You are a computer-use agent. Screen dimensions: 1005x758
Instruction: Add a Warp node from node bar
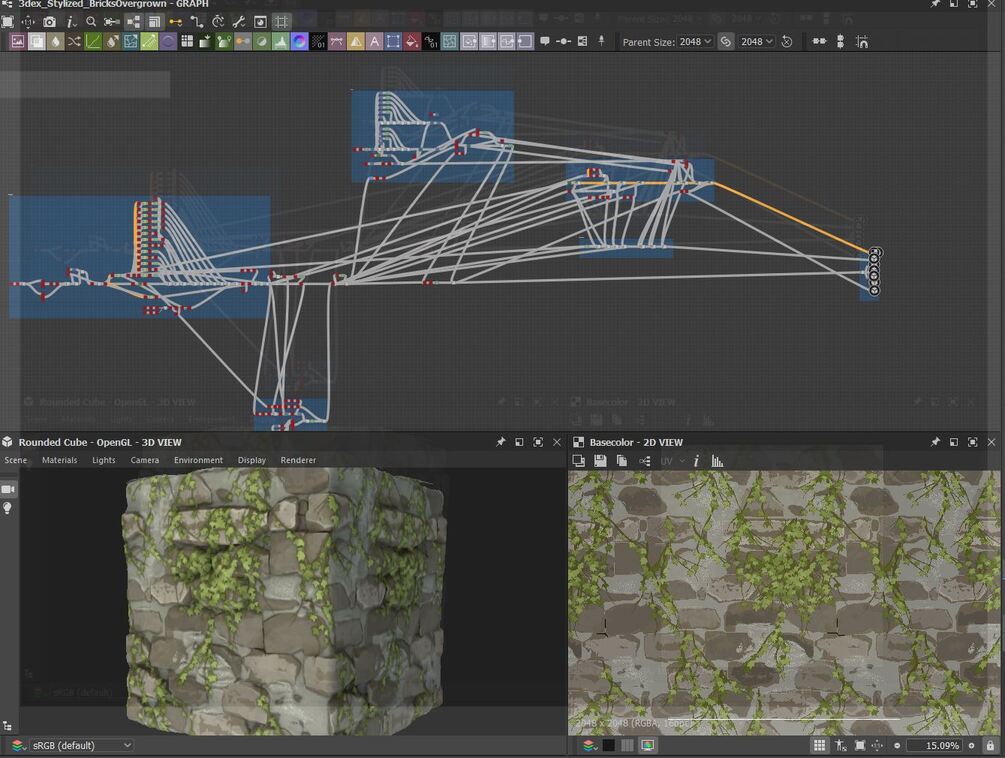coord(450,42)
